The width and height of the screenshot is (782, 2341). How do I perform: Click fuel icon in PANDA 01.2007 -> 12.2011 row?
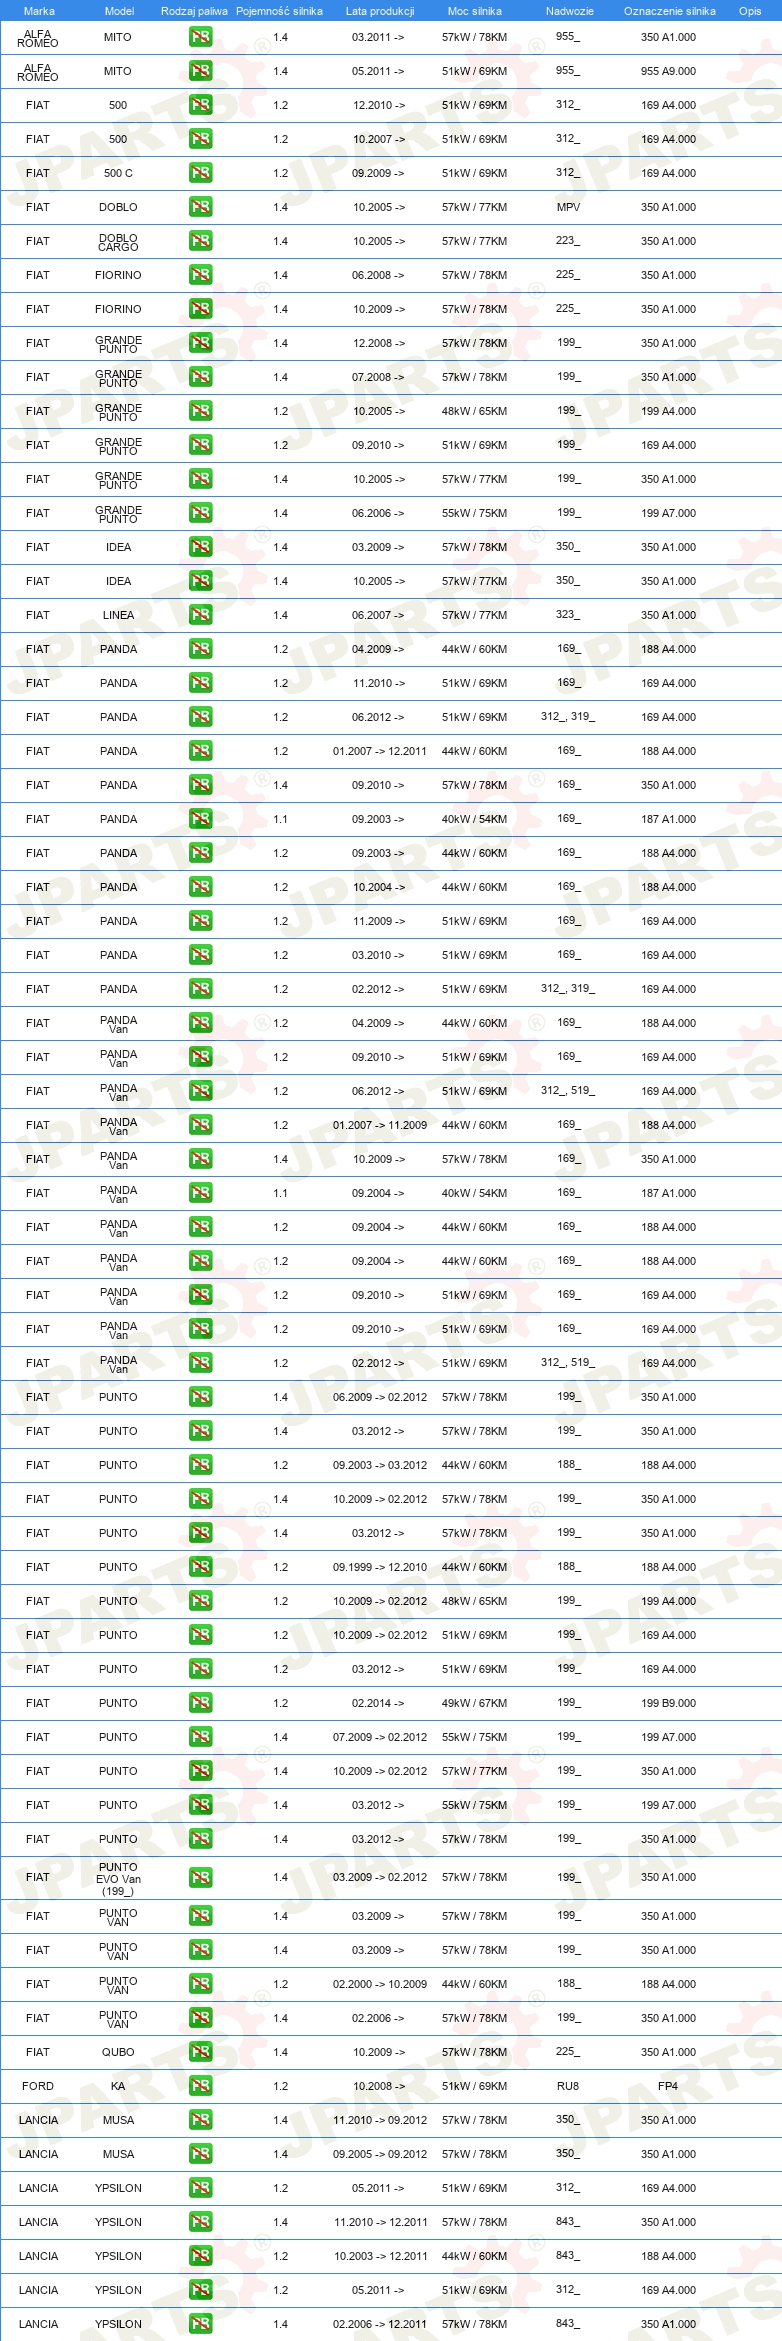(x=200, y=751)
